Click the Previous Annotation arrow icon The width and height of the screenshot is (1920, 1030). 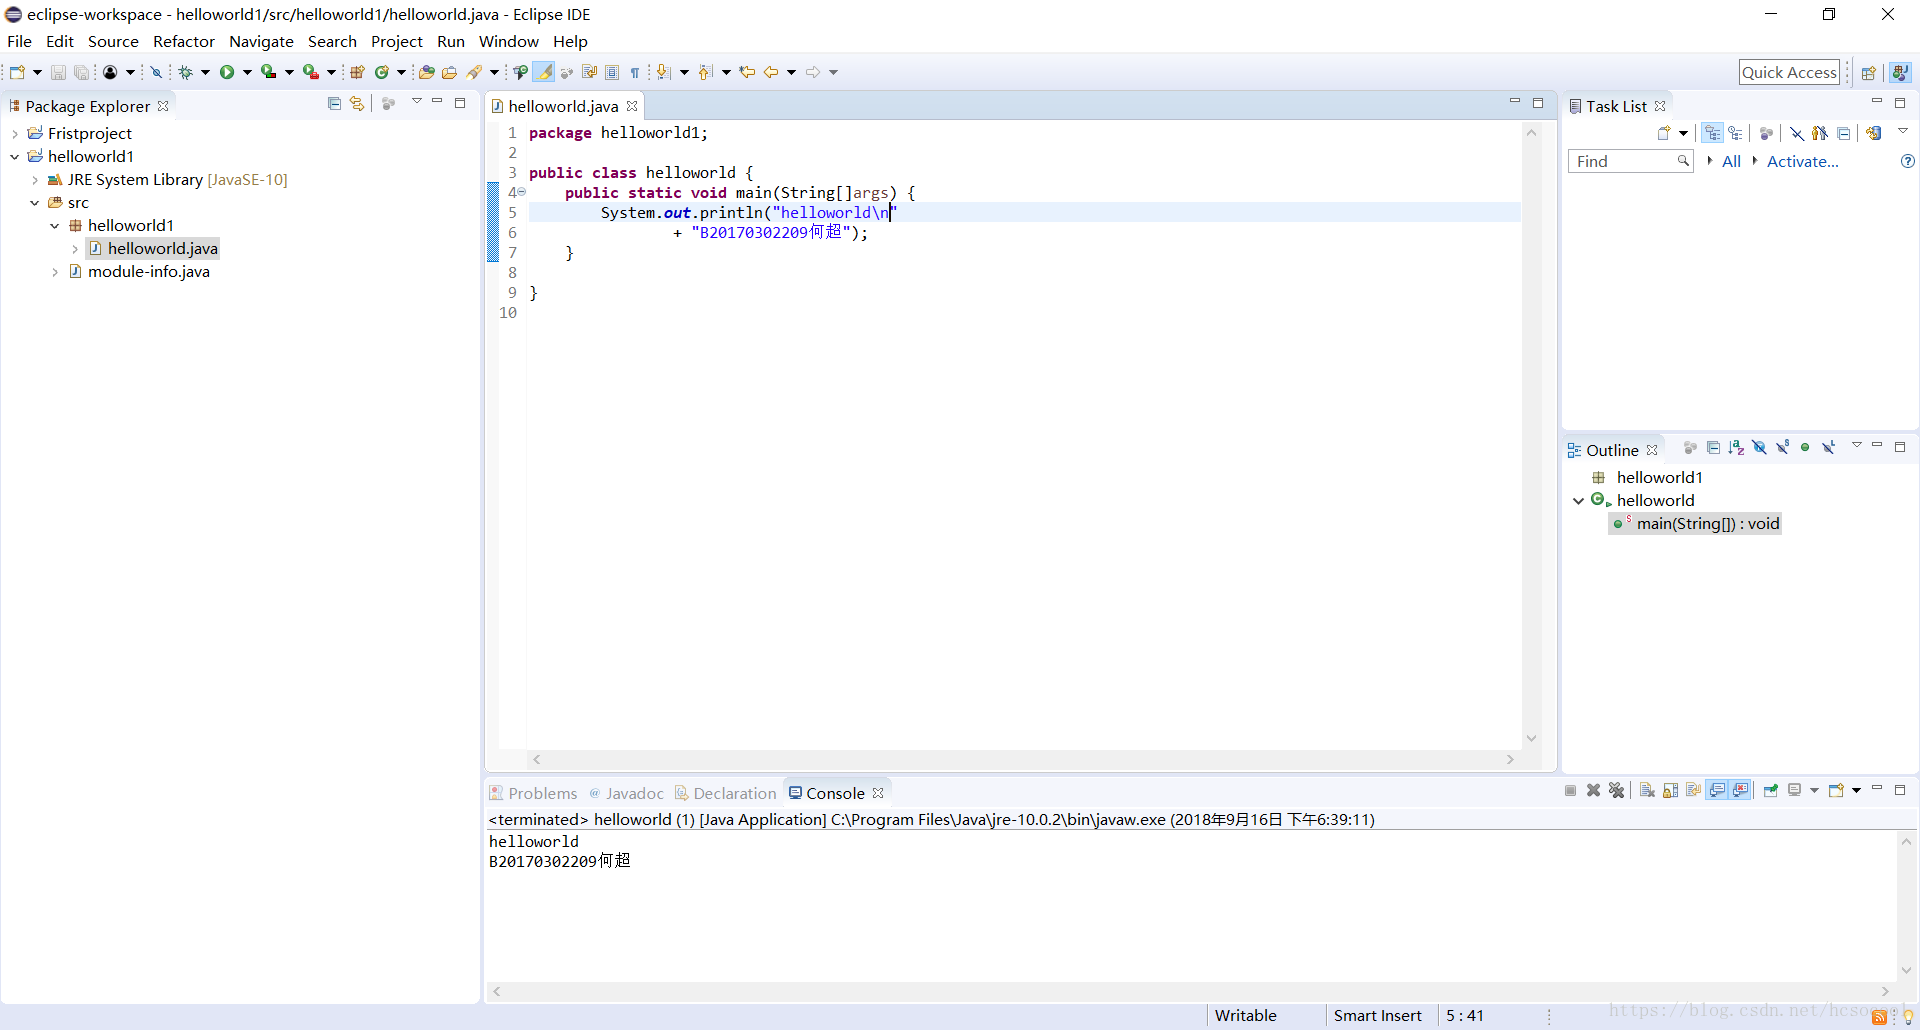pos(706,72)
